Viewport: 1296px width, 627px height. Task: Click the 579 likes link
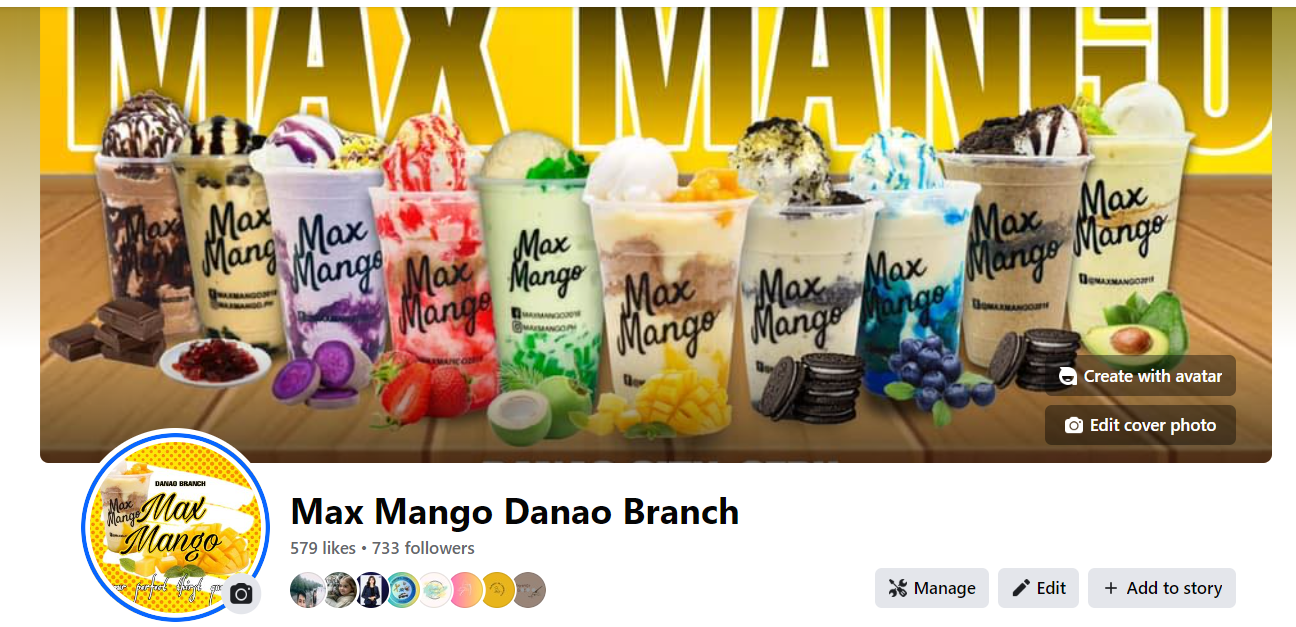tap(323, 548)
